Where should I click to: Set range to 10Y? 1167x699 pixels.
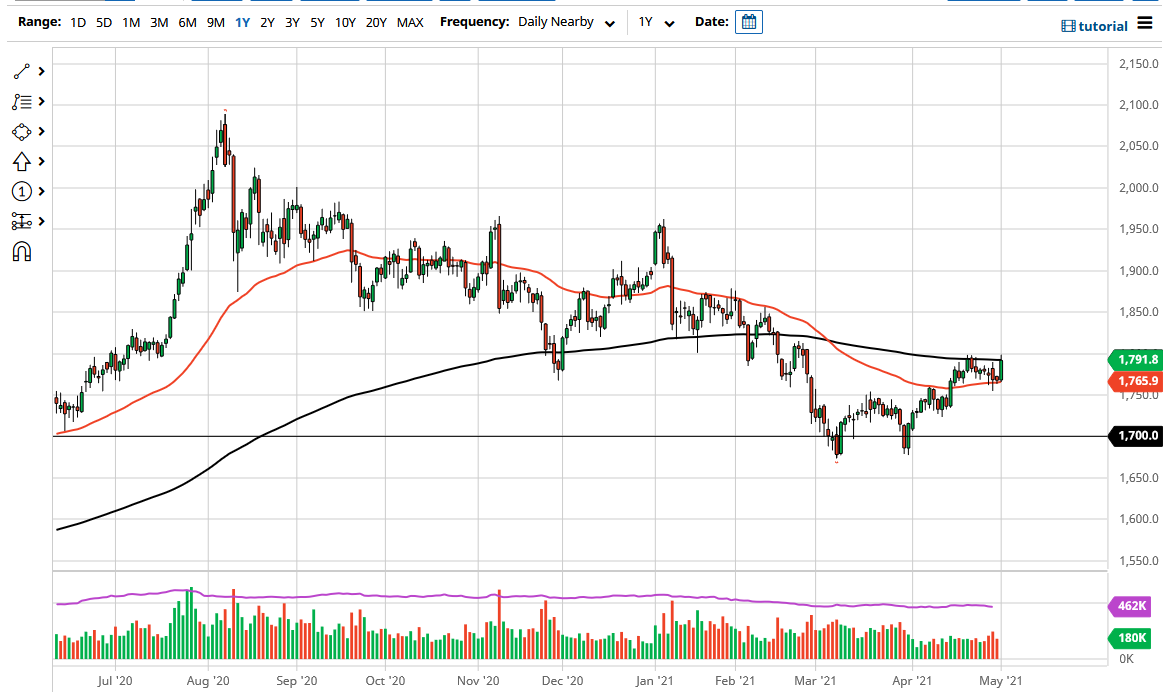point(345,22)
